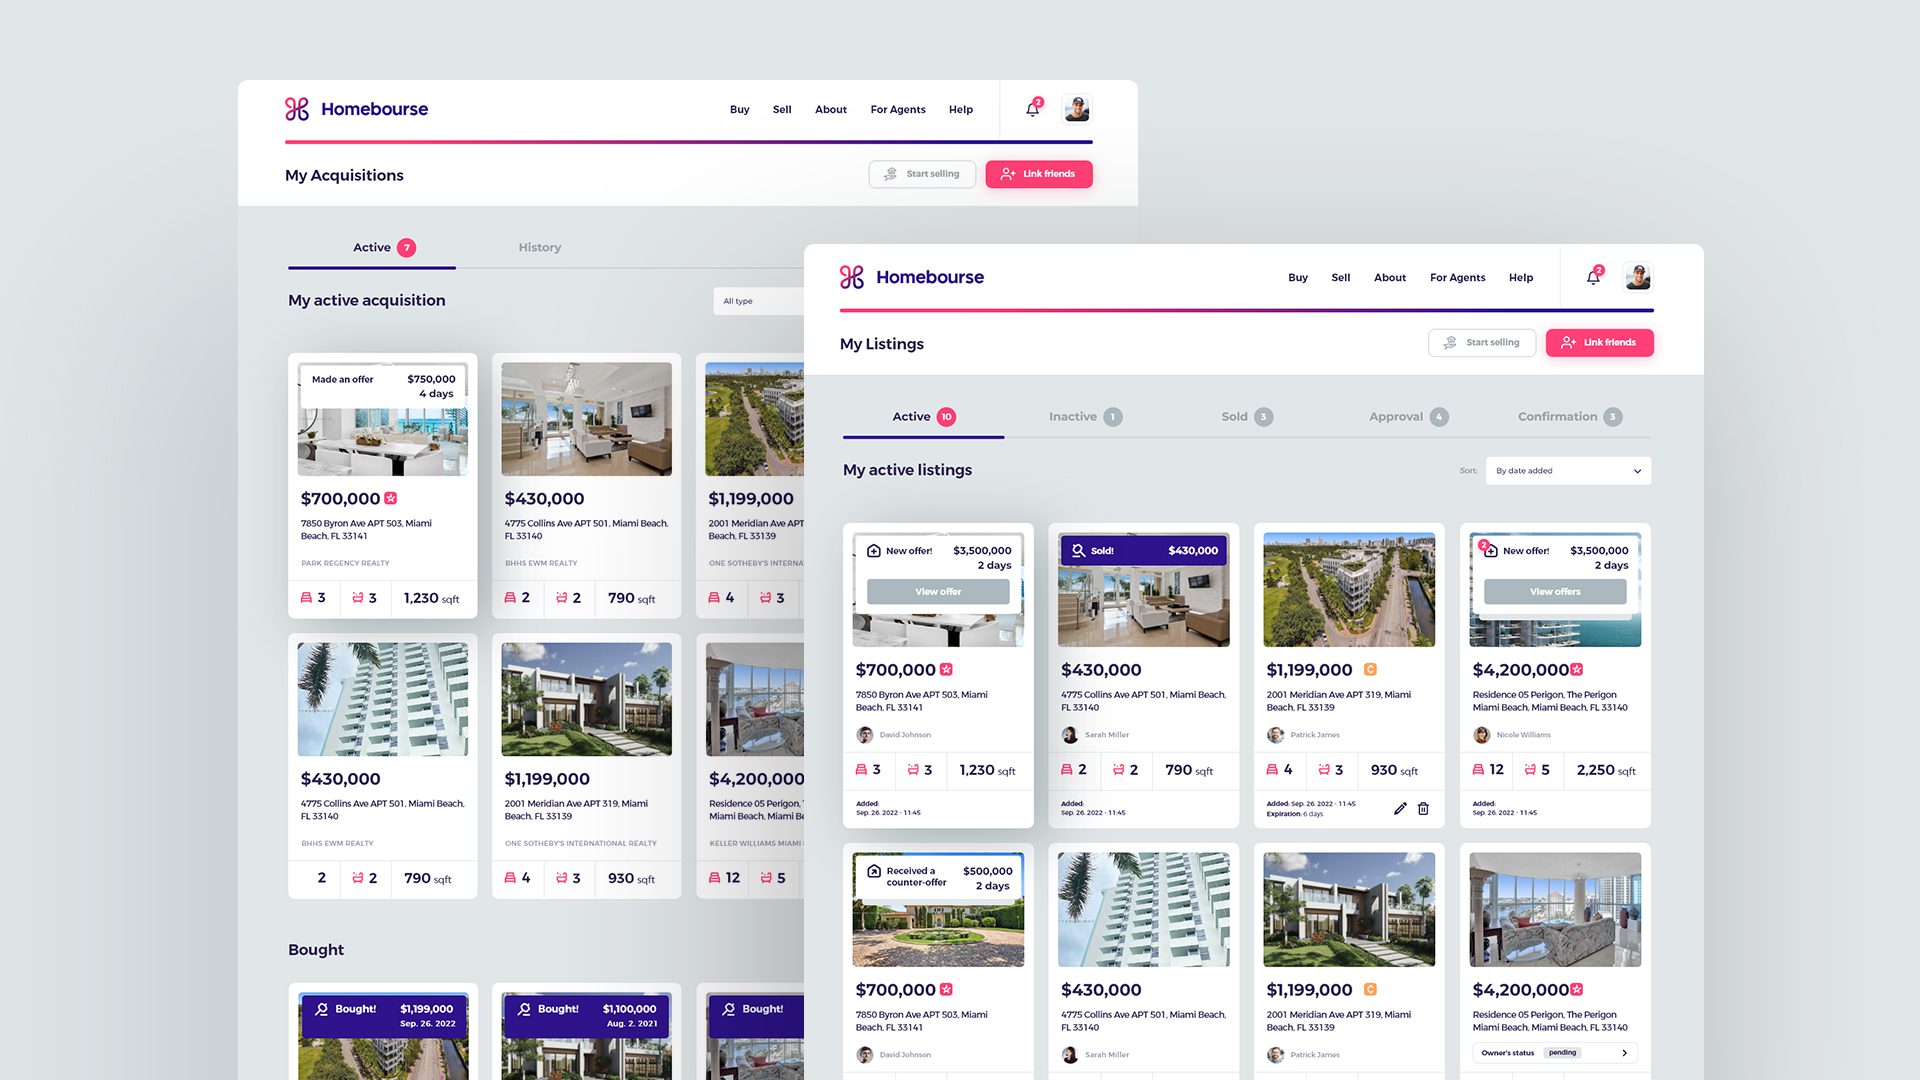Expand the Owner's status pending chevron
The width and height of the screenshot is (1920, 1080).
1624,1052
